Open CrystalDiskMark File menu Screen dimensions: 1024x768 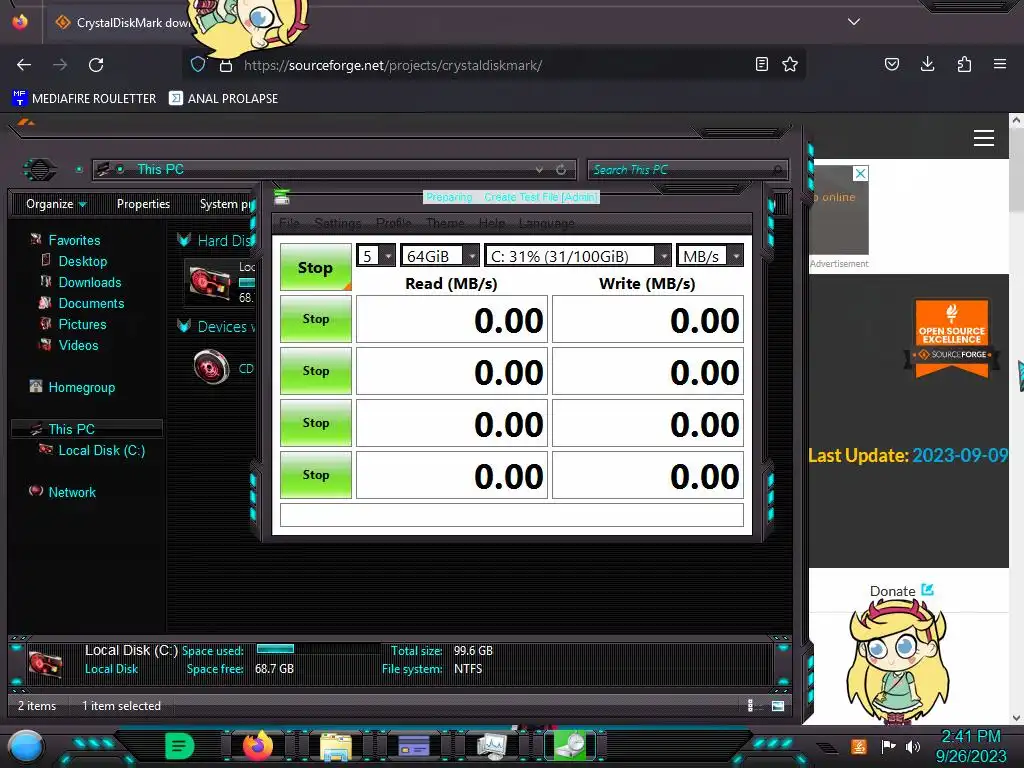click(289, 223)
